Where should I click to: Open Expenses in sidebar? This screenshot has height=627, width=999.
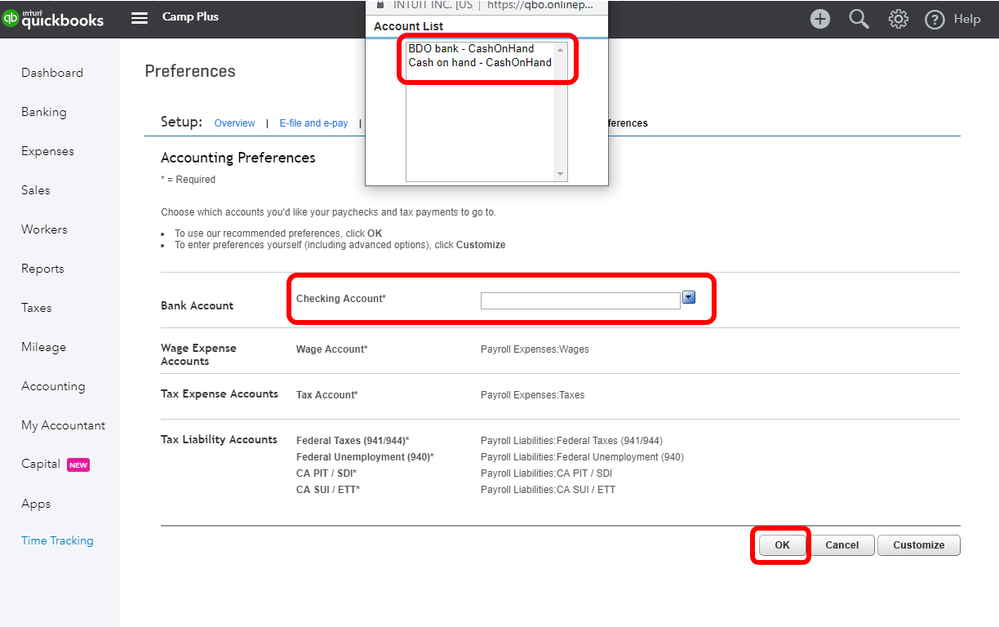48,151
